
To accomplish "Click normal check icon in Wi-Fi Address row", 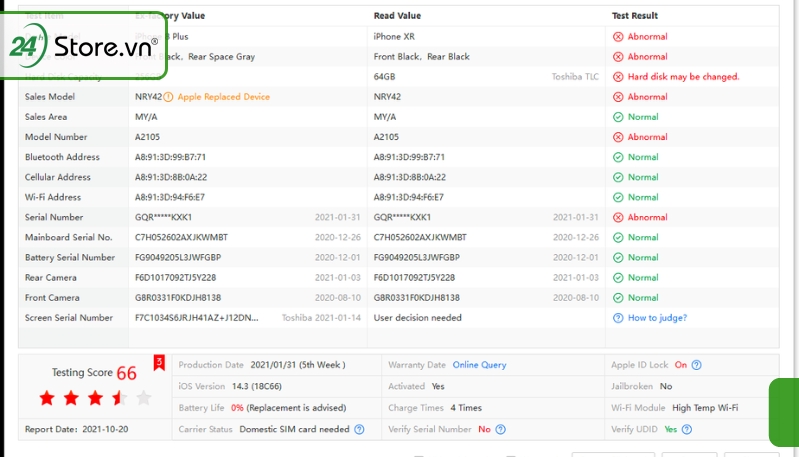I will click(618, 197).
